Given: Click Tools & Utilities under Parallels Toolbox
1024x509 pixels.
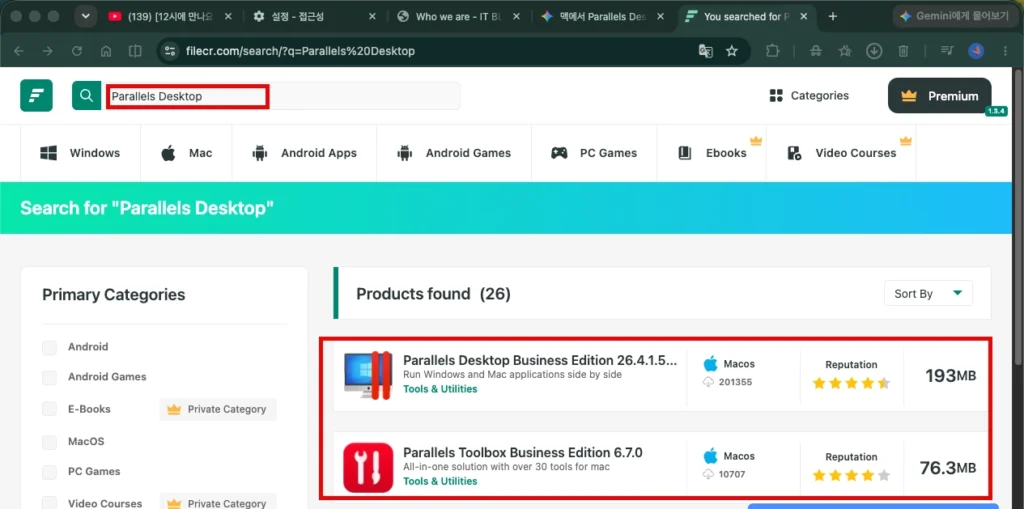Looking at the screenshot, I should tap(440, 481).
